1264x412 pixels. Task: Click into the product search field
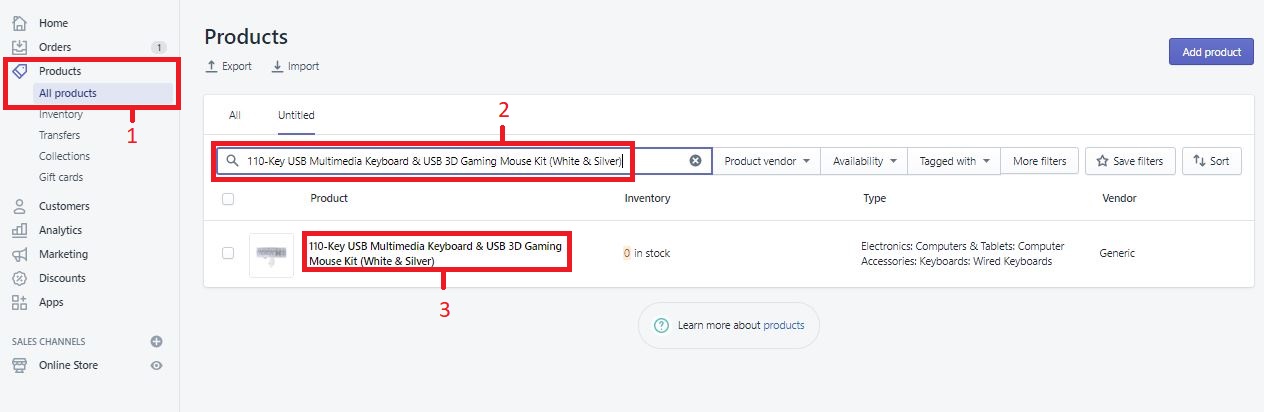(x=465, y=161)
